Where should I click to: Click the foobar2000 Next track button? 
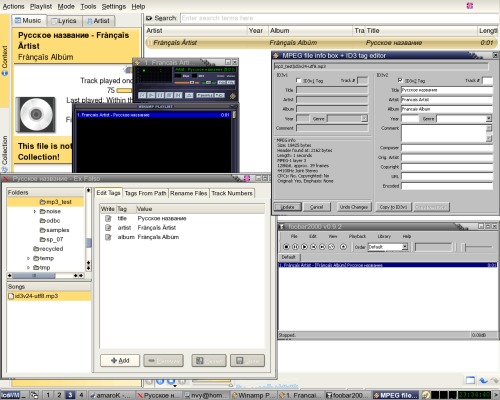pos(322,247)
